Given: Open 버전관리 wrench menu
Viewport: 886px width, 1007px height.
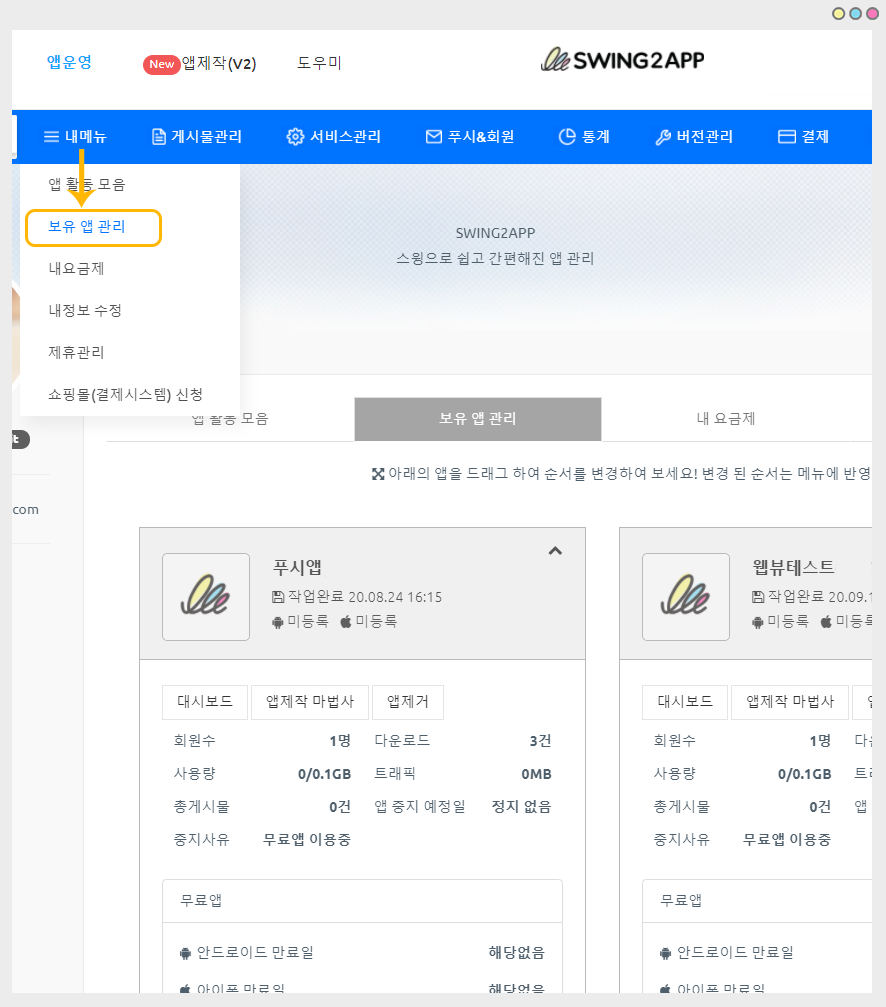Looking at the screenshot, I should pyautogui.click(x=694, y=137).
